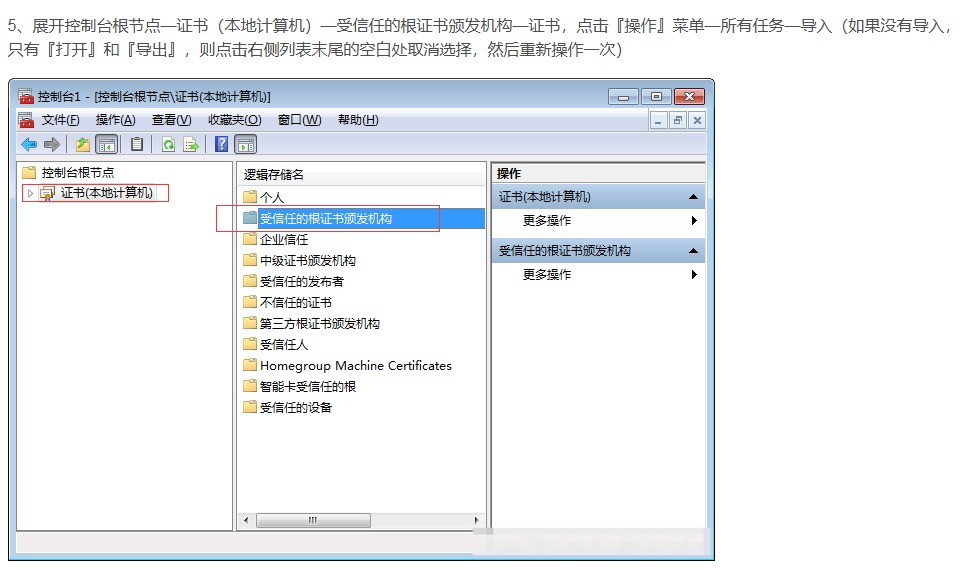Image resolution: width=968 pixels, height=570 pixels.
Task: Click the blue Help question mark icon
Action: point(221,144)
